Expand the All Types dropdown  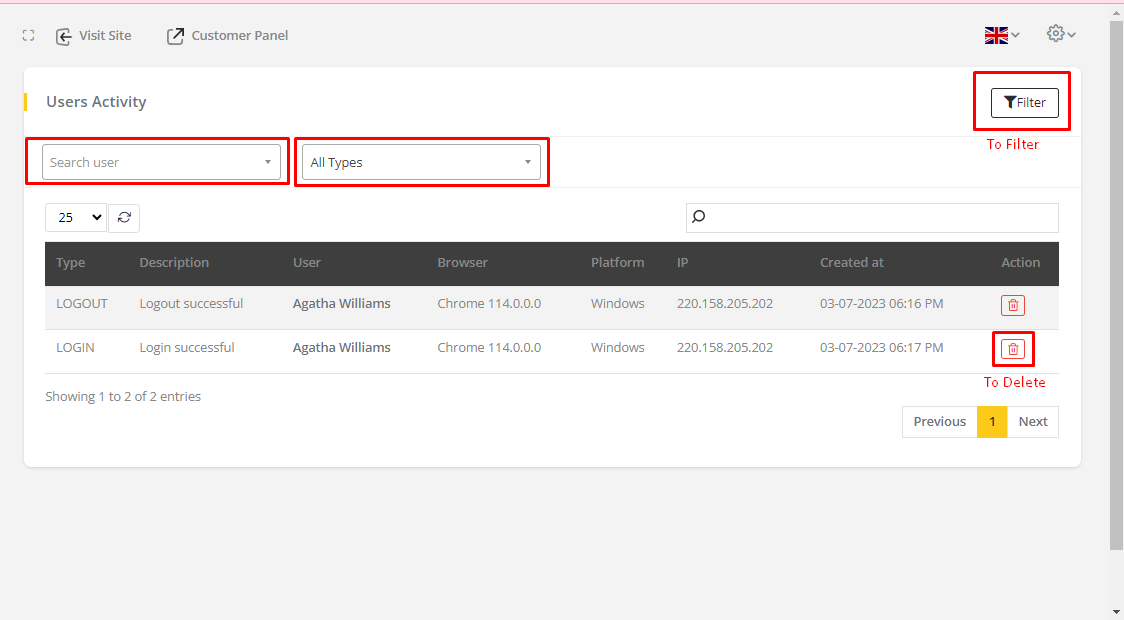(x=421, y=162)
